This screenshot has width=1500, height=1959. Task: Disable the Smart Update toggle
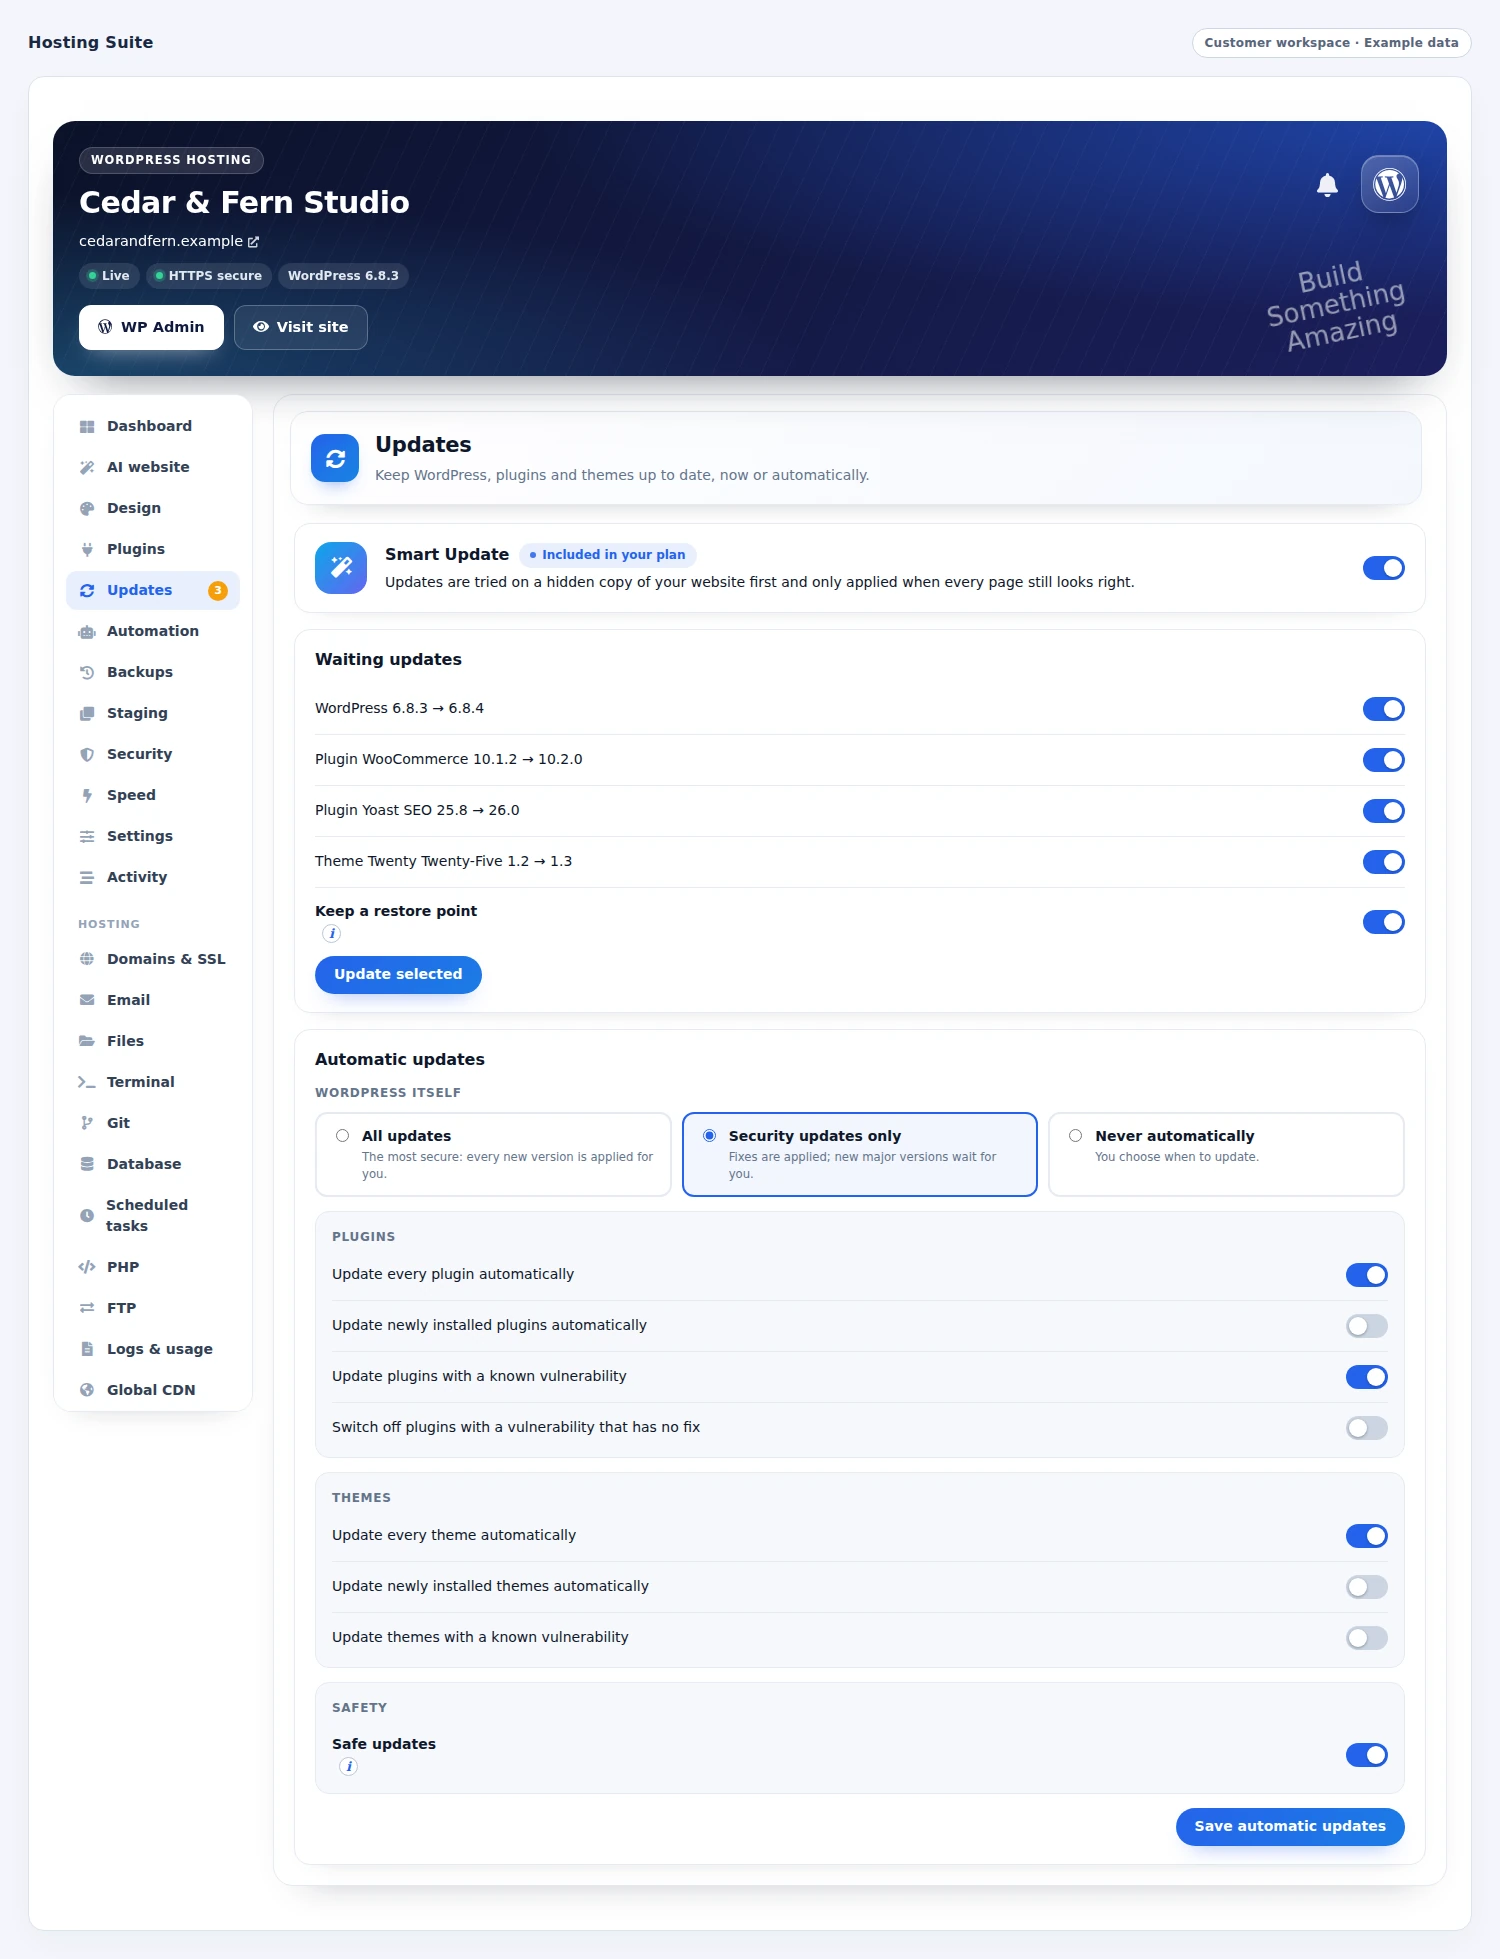1384,568
